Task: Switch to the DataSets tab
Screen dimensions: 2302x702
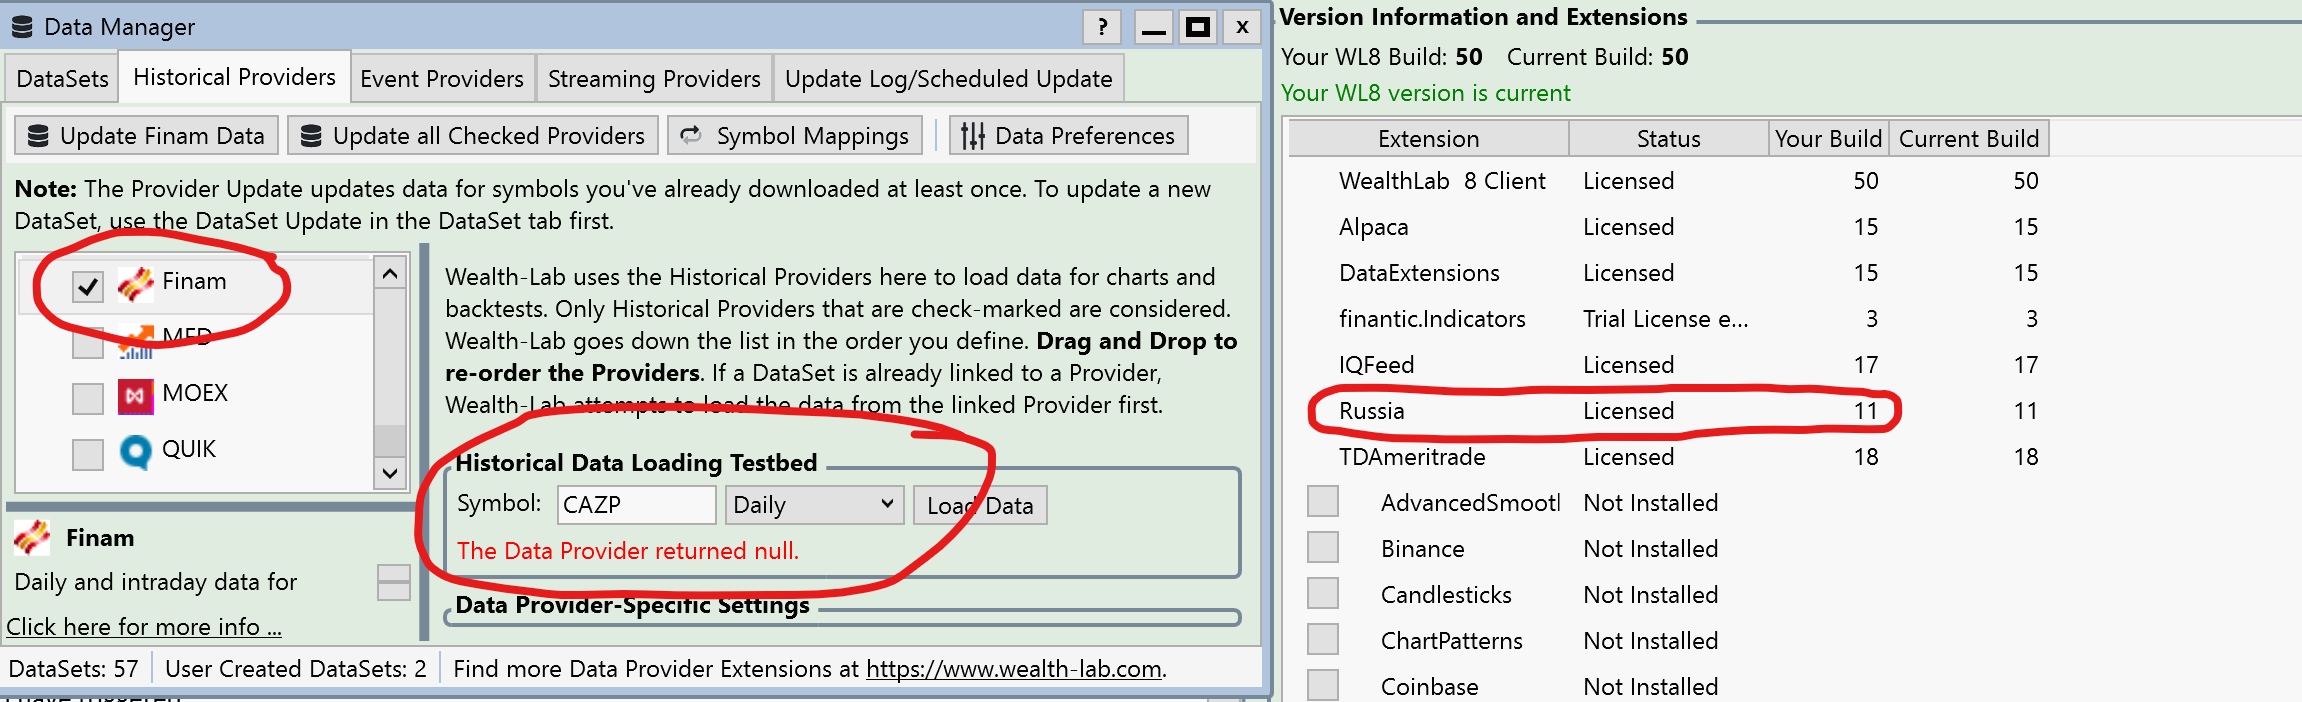Action: pyautogui.click(x=62, y=78)
